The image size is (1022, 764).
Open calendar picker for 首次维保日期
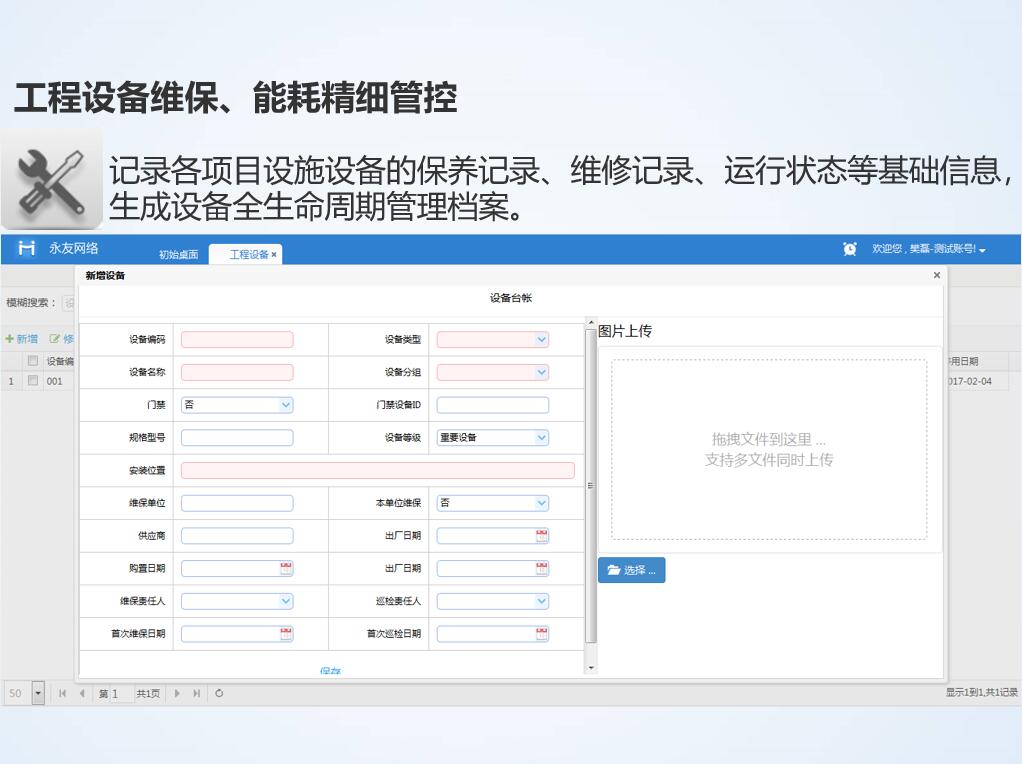click(x=286, y=633)
